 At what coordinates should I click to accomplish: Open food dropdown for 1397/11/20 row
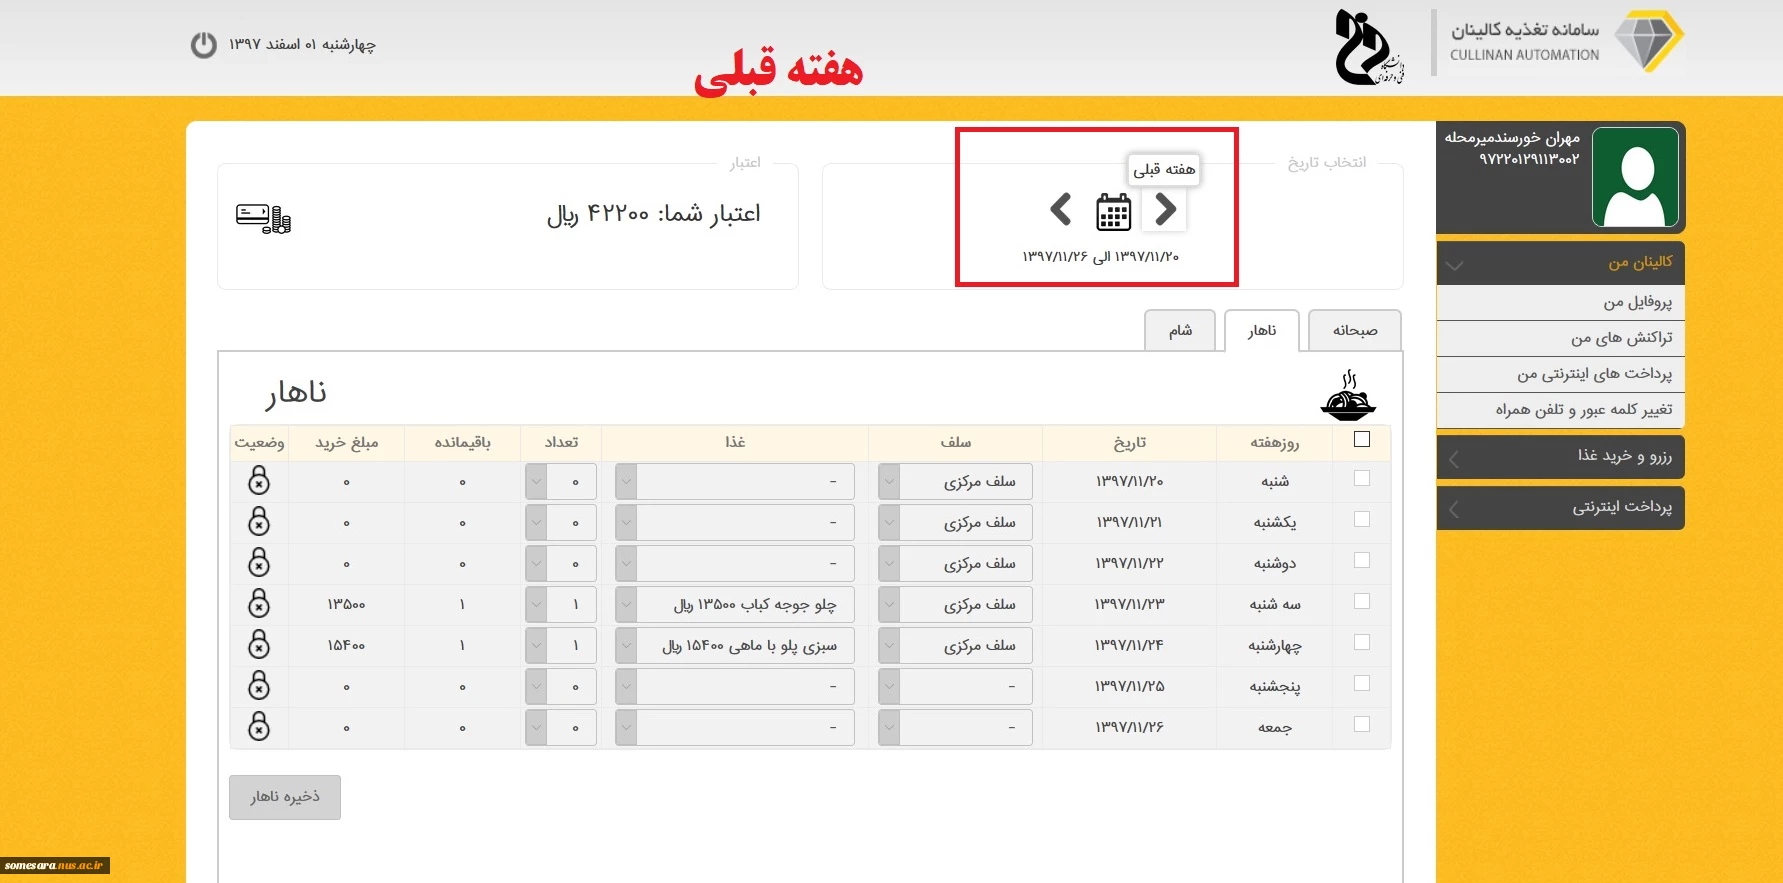pyautogui.click(x=735, y=482)
